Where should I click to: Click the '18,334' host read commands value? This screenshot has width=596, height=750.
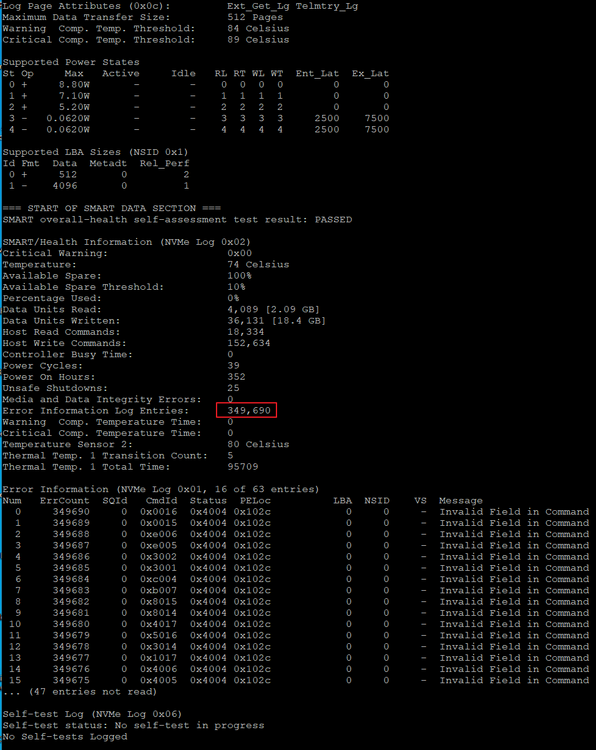coord(245,332)
